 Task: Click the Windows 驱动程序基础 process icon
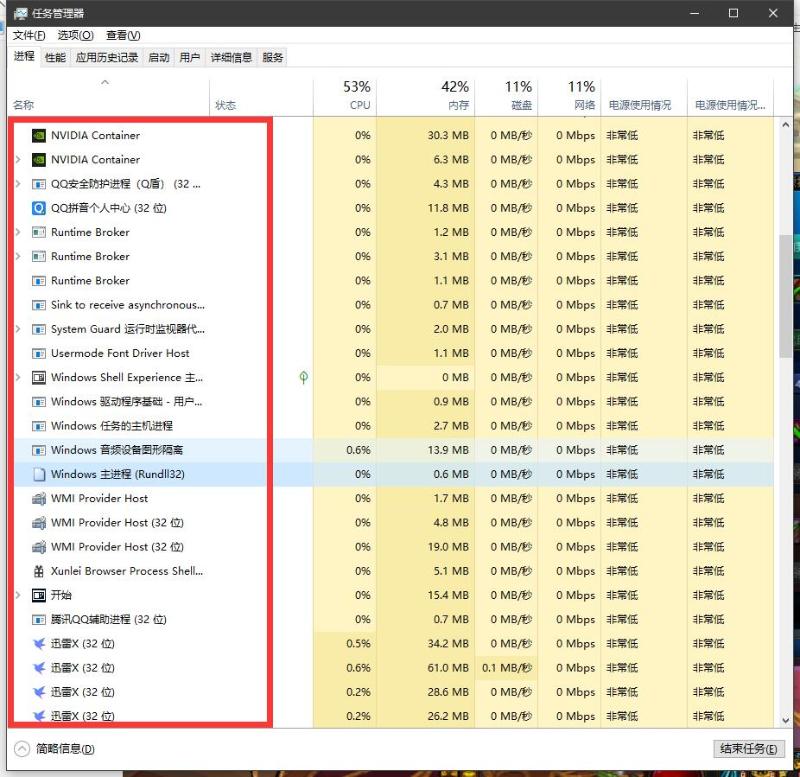coord(39,402)
